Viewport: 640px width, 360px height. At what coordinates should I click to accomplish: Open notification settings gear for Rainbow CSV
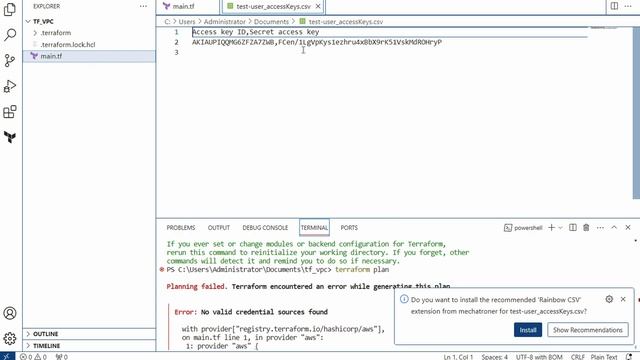pyautogui.click(x=609, y=299)
